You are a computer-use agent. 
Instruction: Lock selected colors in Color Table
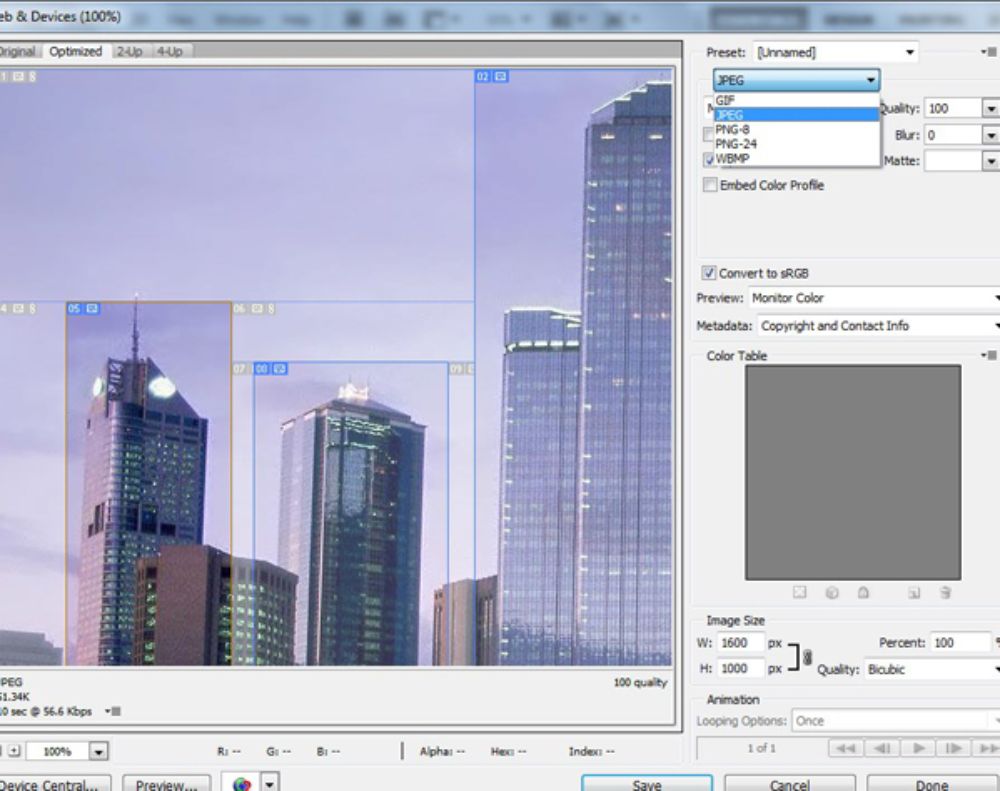coord(864,593)
